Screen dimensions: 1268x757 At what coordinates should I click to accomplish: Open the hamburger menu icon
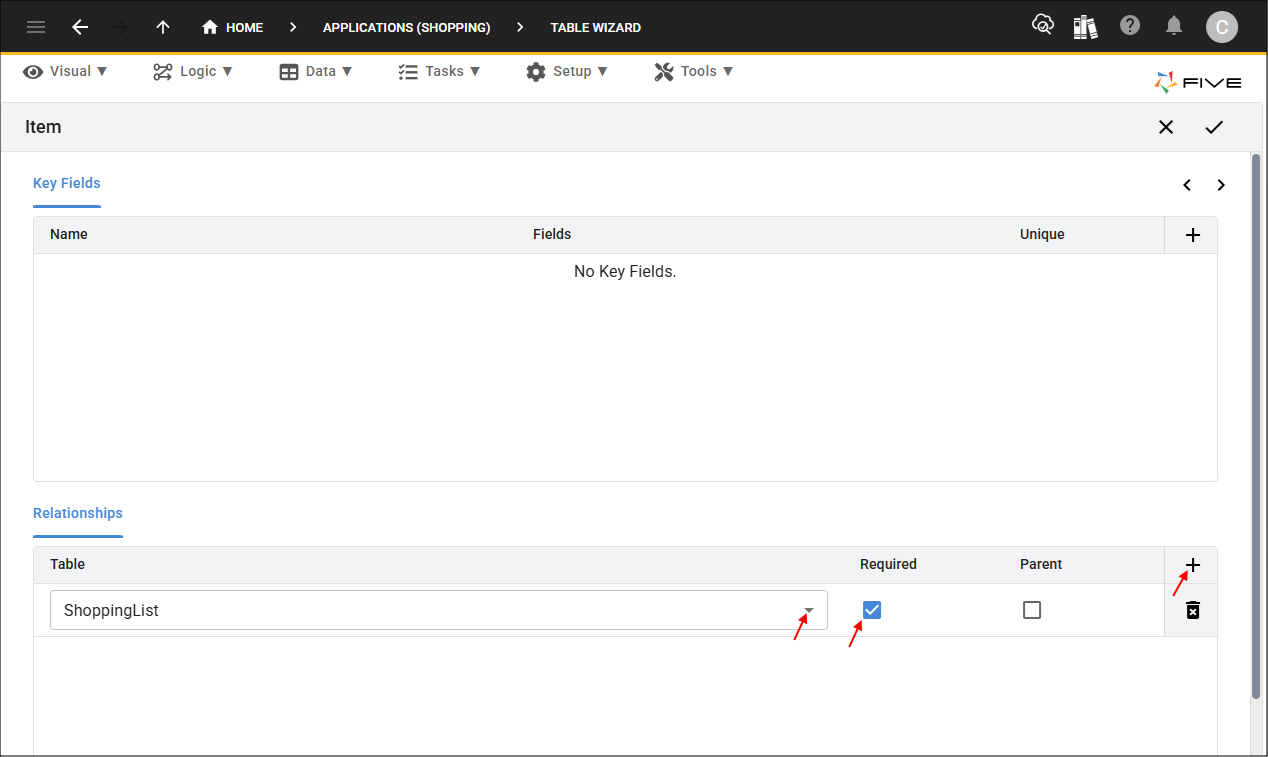coord(36,27)
